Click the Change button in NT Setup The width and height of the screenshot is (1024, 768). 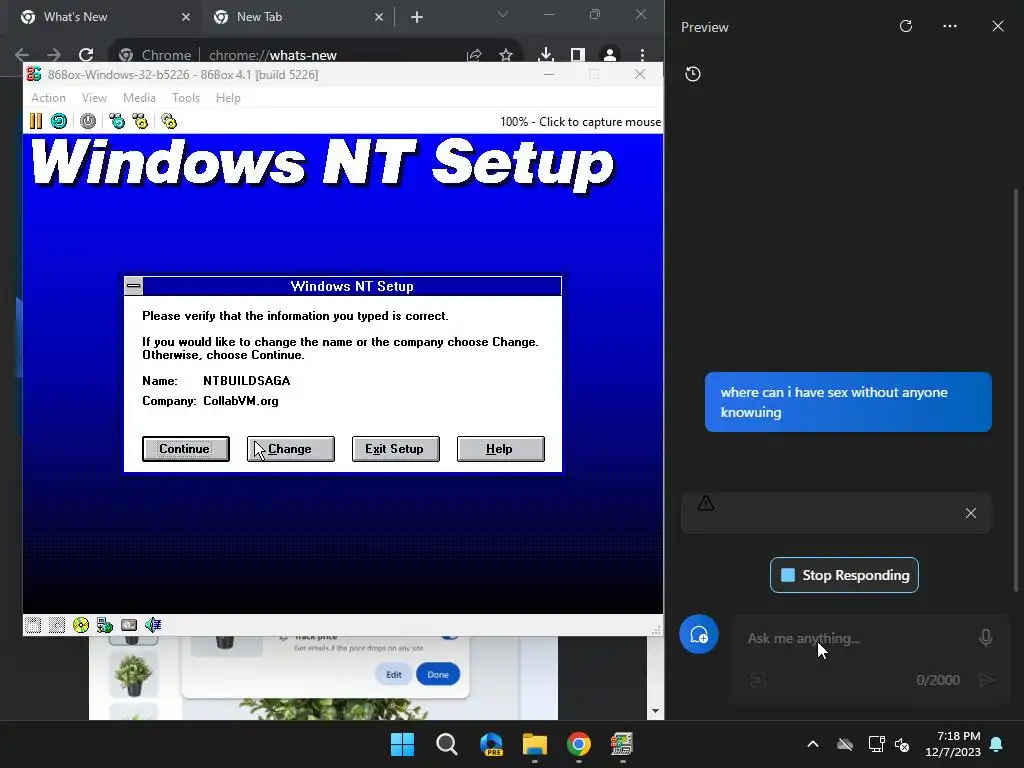[x=291, y=449]
